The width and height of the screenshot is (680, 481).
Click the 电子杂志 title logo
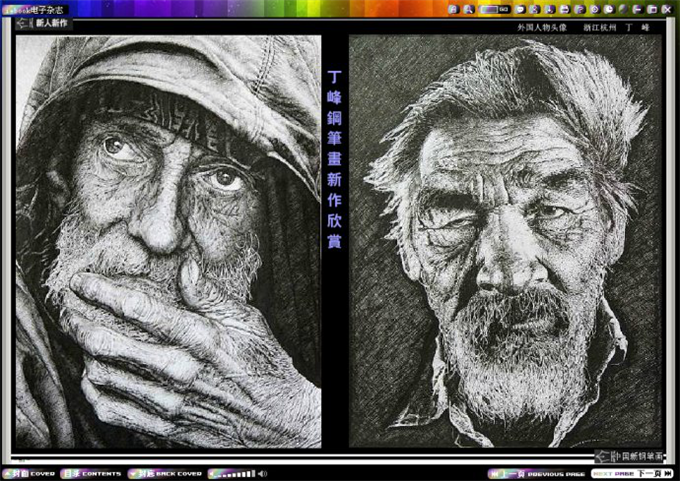[x=34, y=10]
